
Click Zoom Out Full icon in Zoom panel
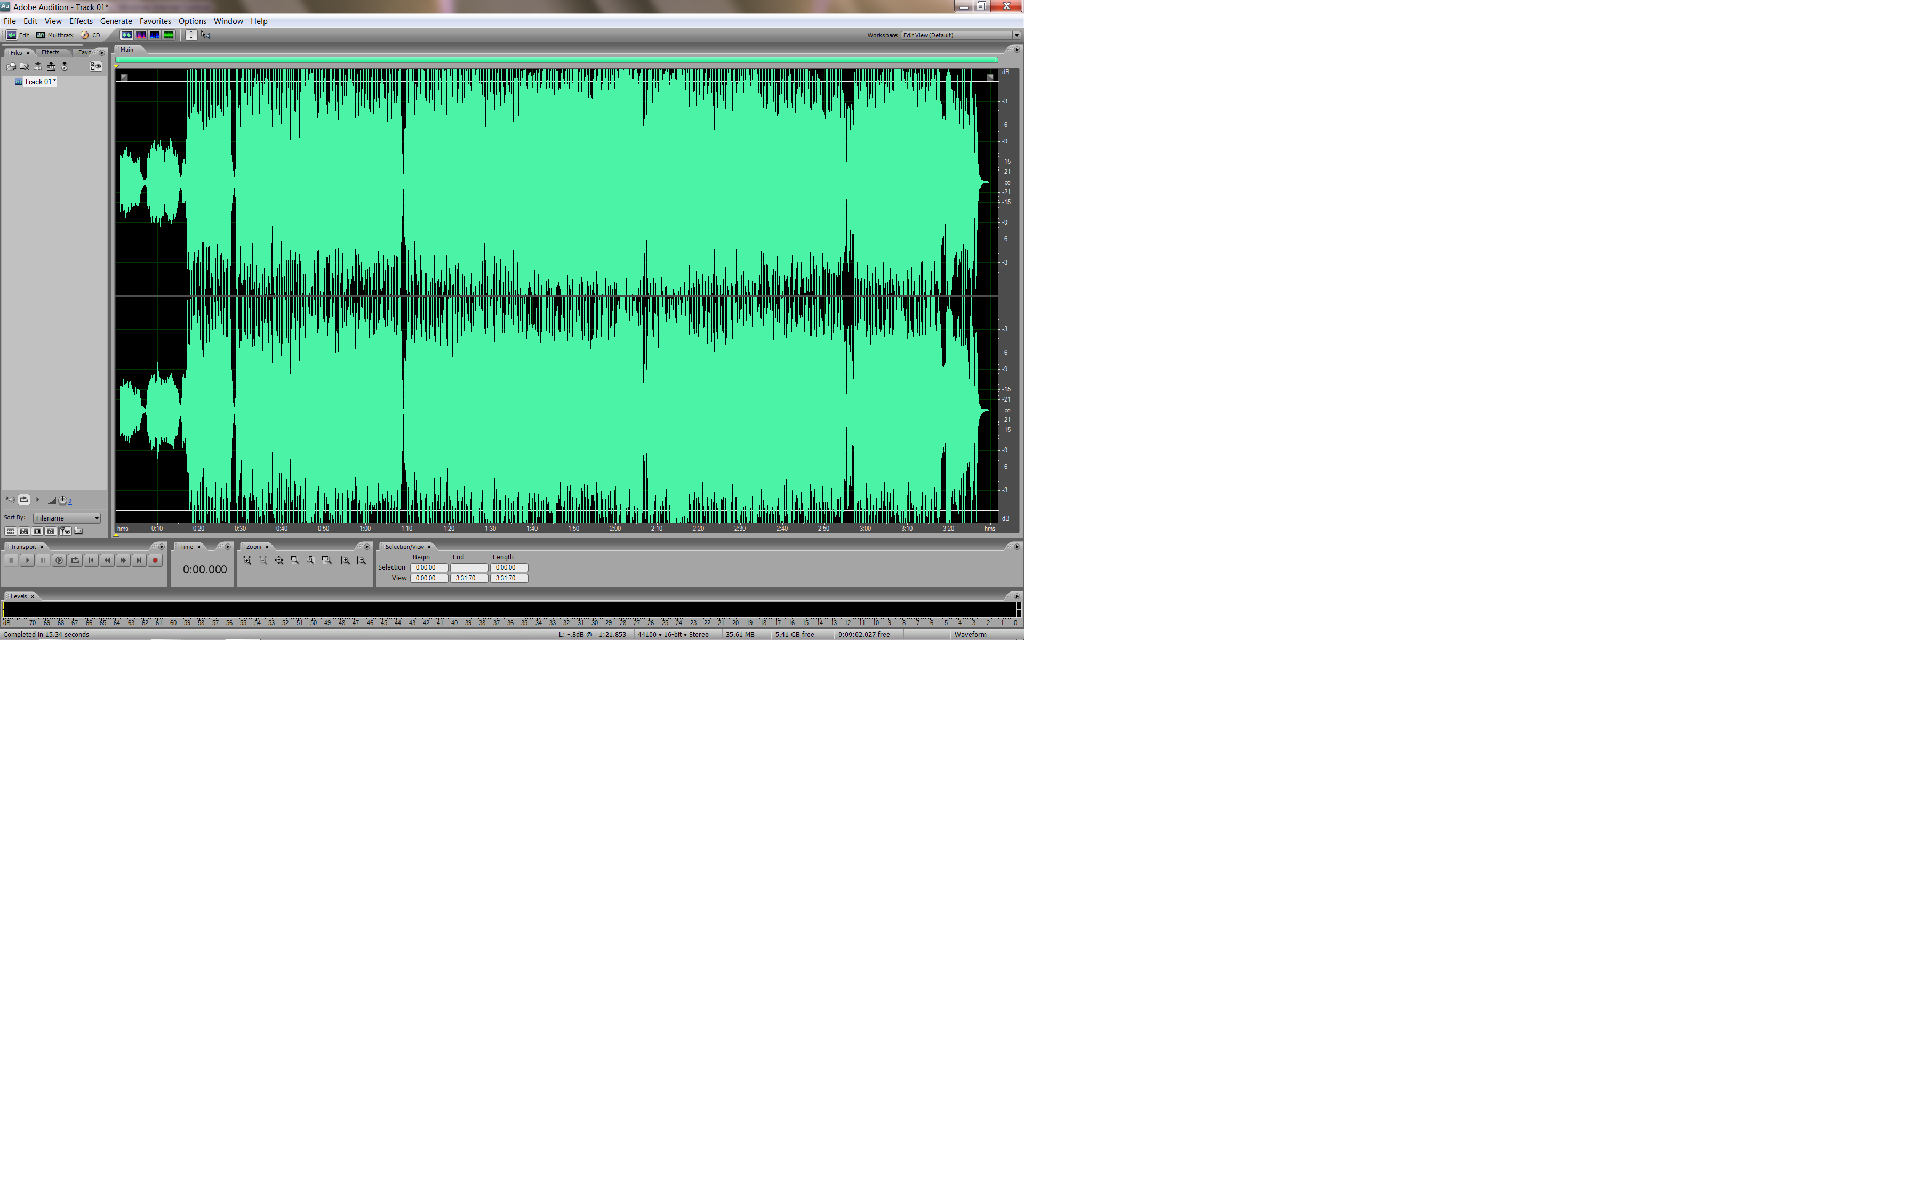click(279, 560)
